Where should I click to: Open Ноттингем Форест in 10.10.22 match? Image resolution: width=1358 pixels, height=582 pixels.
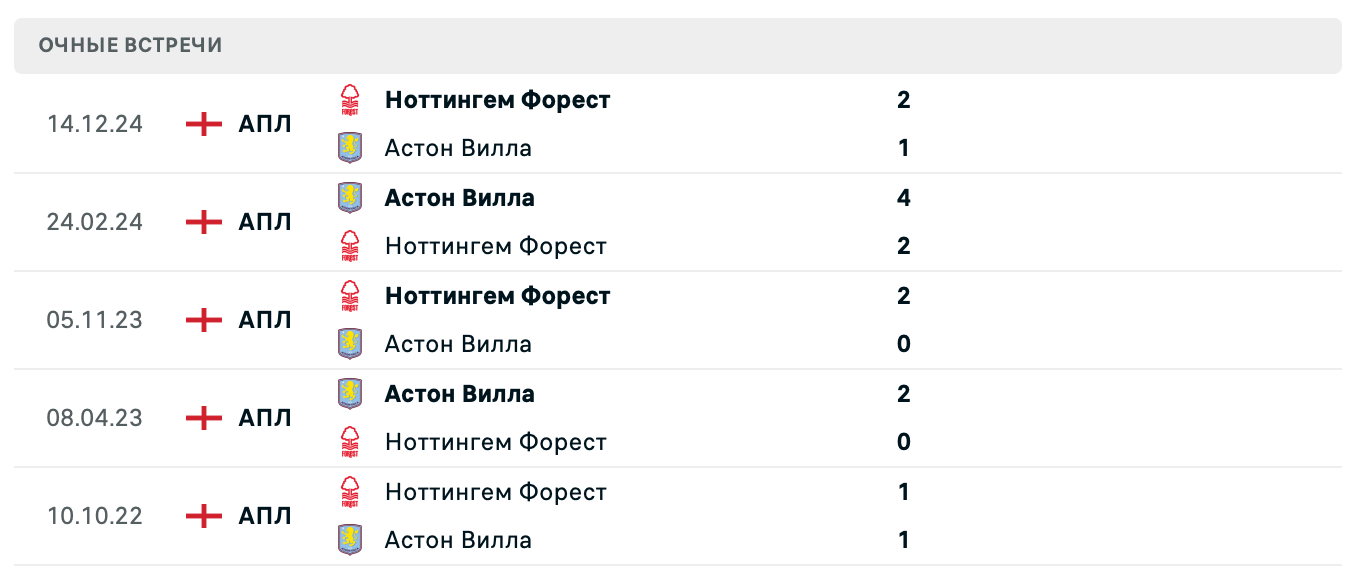pos(495,492)
